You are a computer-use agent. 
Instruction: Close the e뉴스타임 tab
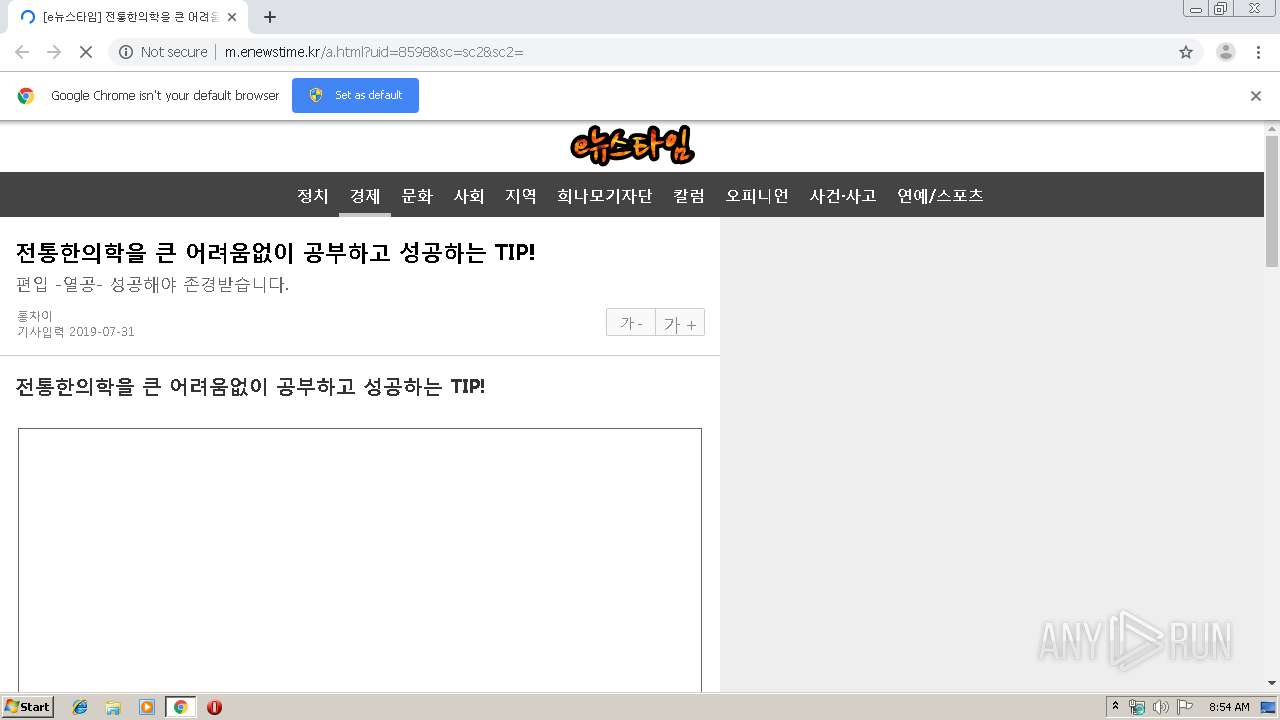(232, 17)
